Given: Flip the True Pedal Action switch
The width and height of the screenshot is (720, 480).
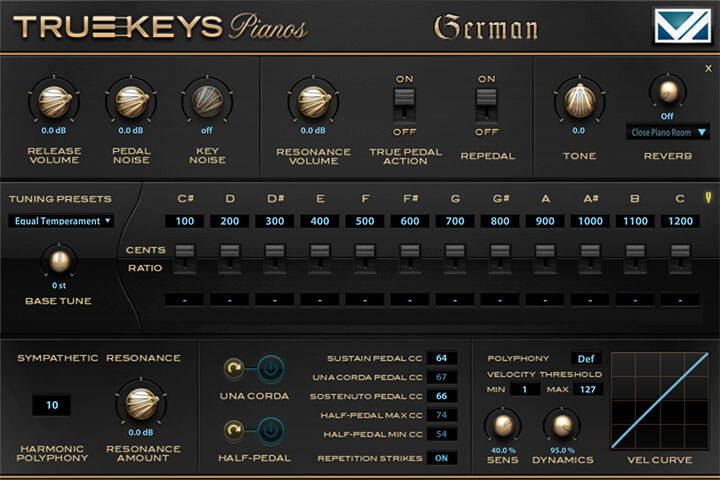Looking at the screenshot, I should point(404,103).
